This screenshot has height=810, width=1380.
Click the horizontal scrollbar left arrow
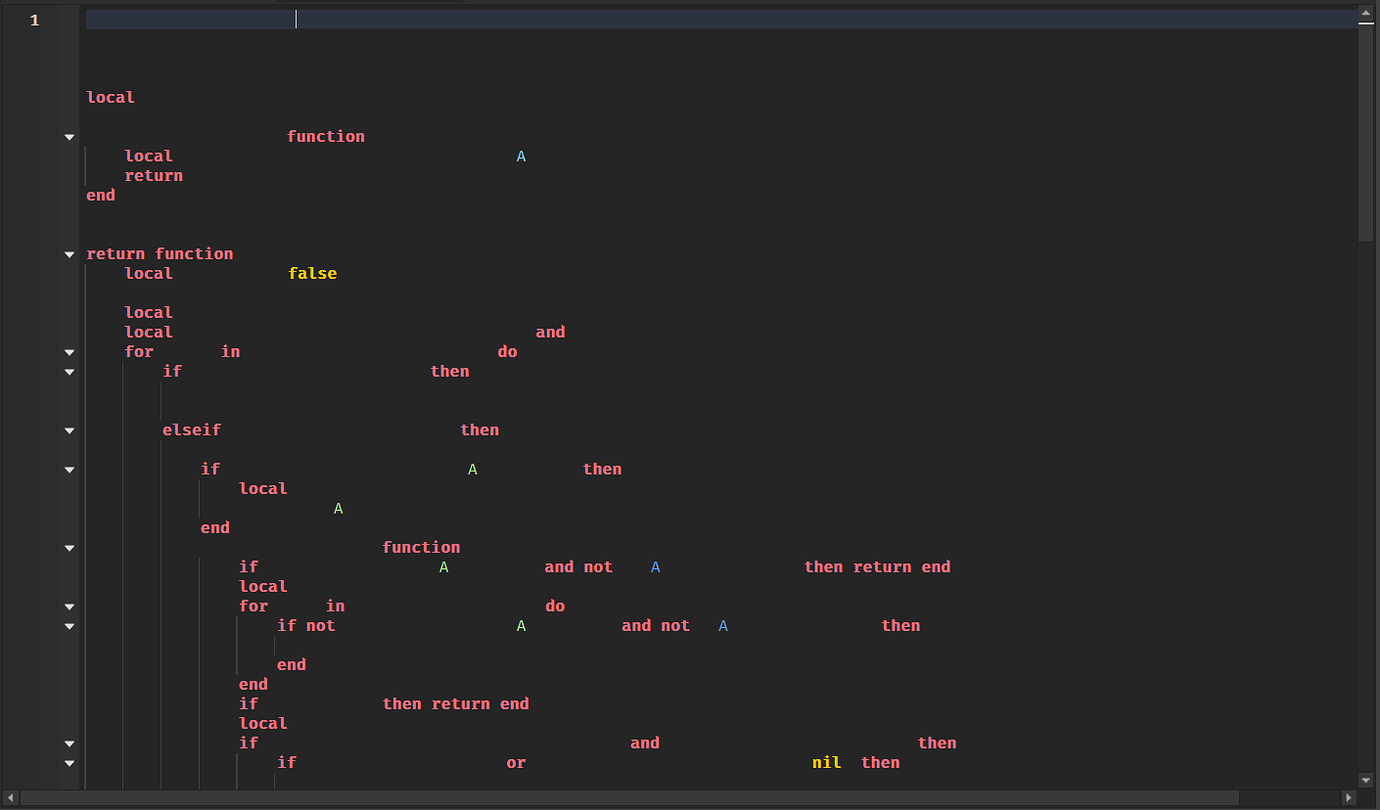11,798
